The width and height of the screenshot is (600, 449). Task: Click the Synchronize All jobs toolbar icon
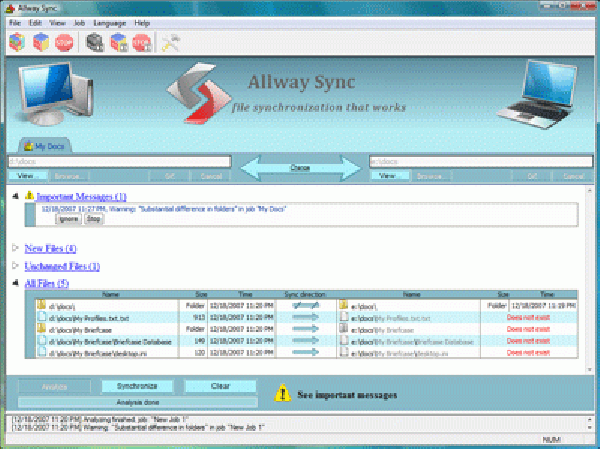(x=119, y=43)
